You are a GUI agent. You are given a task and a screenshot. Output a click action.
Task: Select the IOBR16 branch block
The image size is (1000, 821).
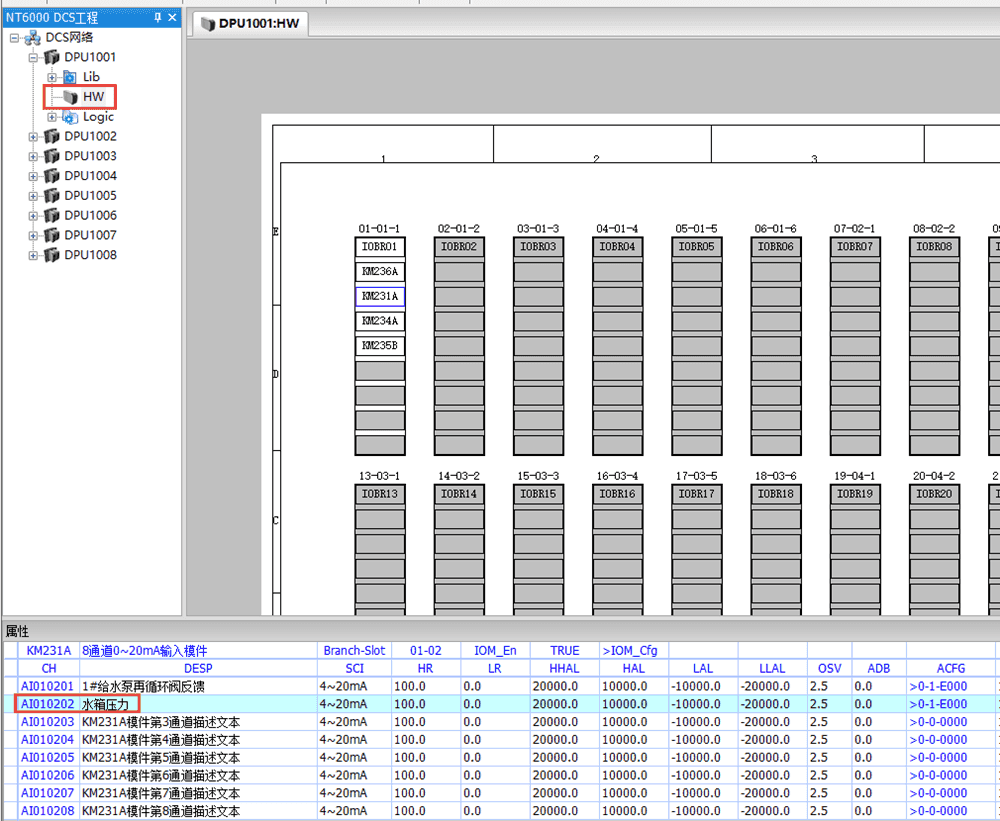point(617,494)
